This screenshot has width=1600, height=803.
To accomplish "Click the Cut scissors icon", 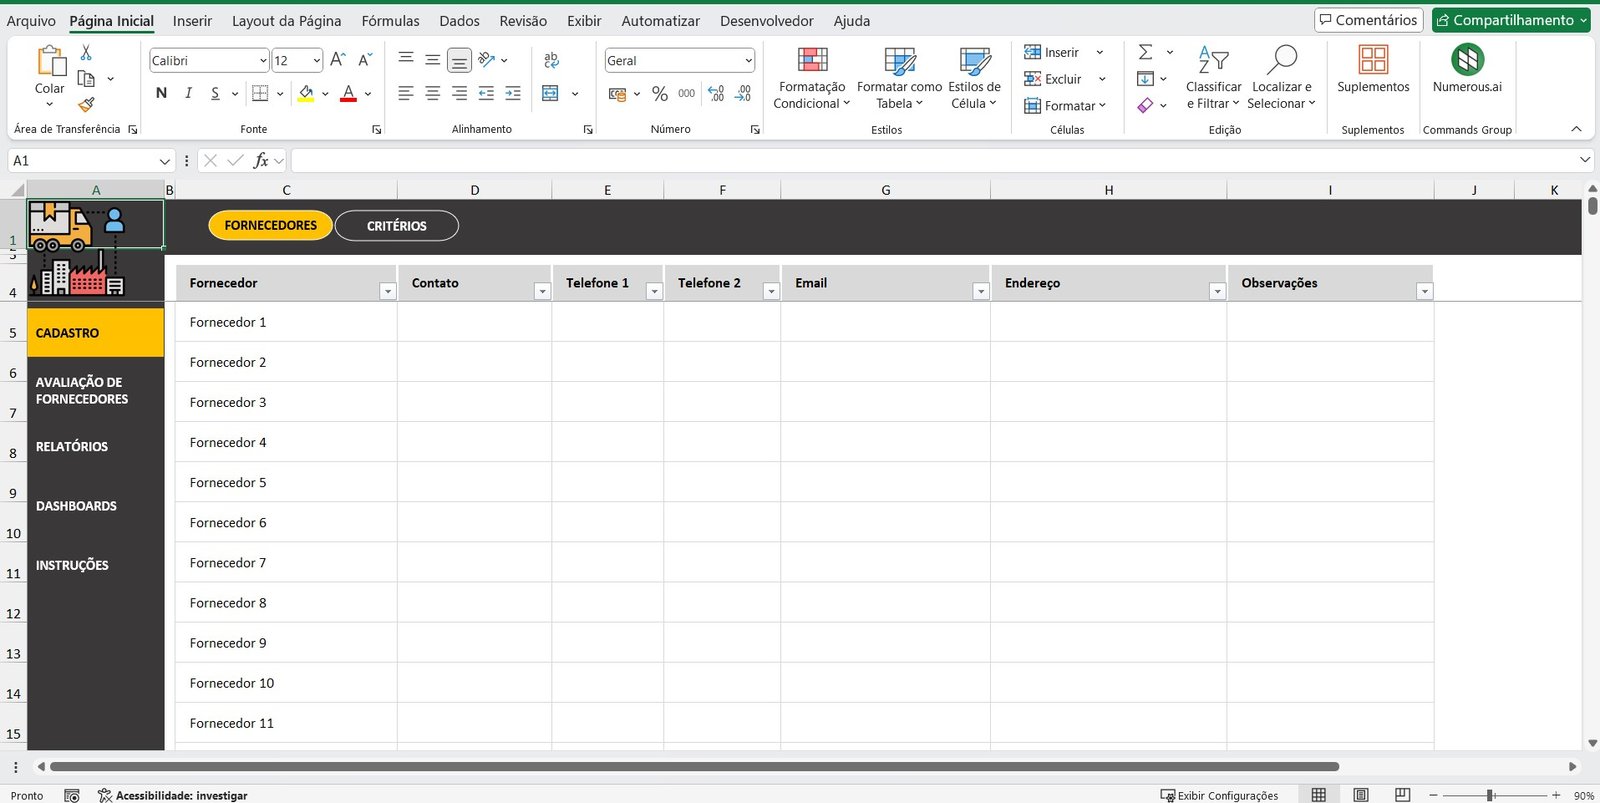I will [x=86, y=53].
